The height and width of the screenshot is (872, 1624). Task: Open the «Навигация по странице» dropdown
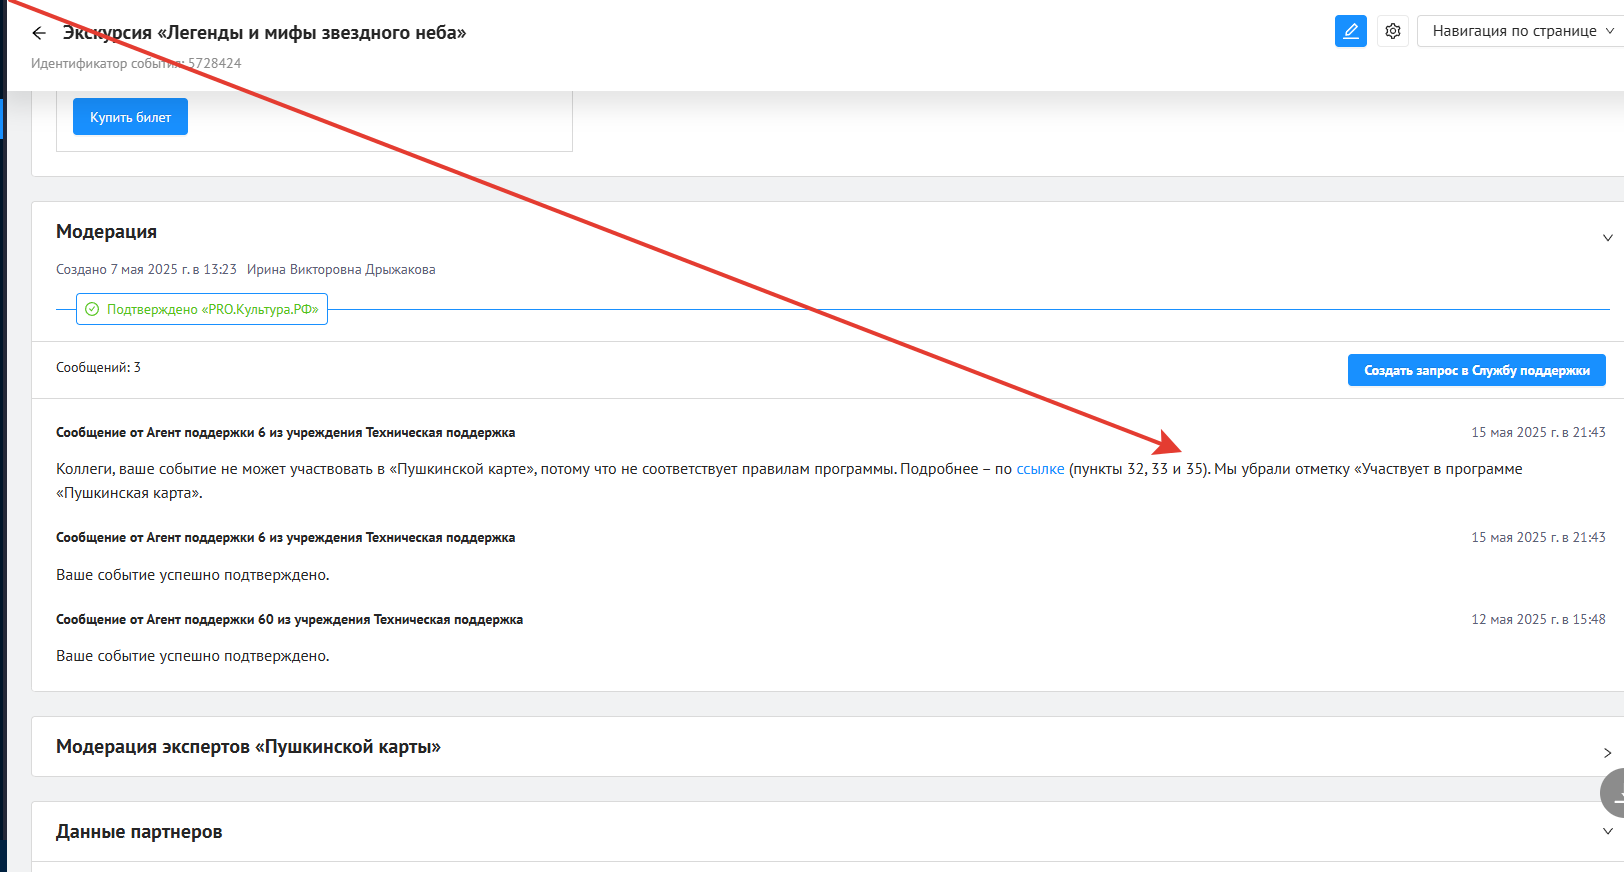point(1520,31)
